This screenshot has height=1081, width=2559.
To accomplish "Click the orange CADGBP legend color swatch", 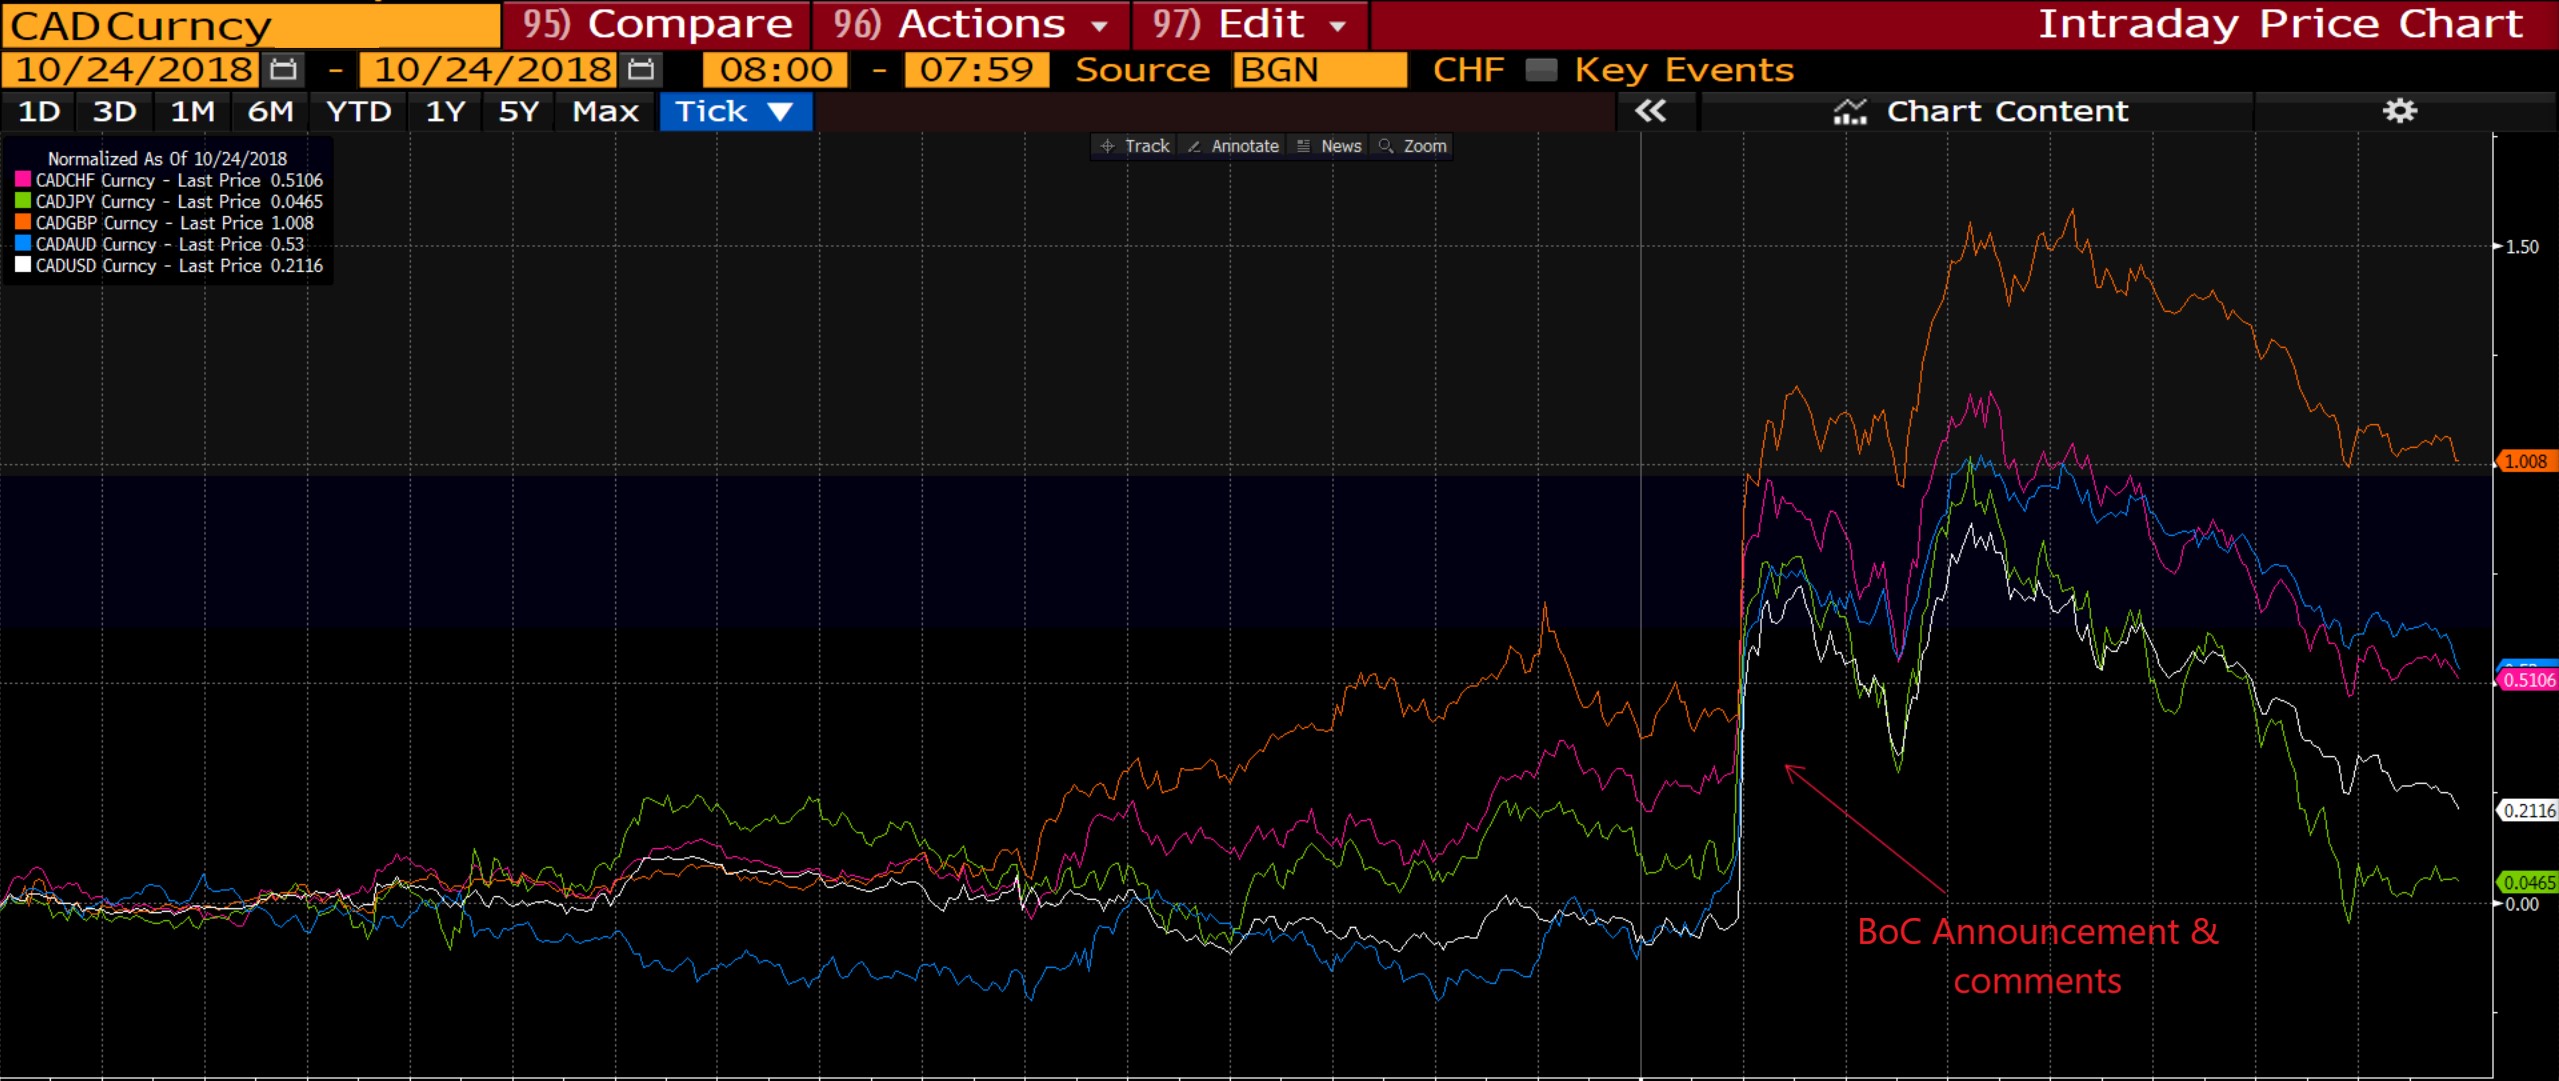I will point(23,222).
